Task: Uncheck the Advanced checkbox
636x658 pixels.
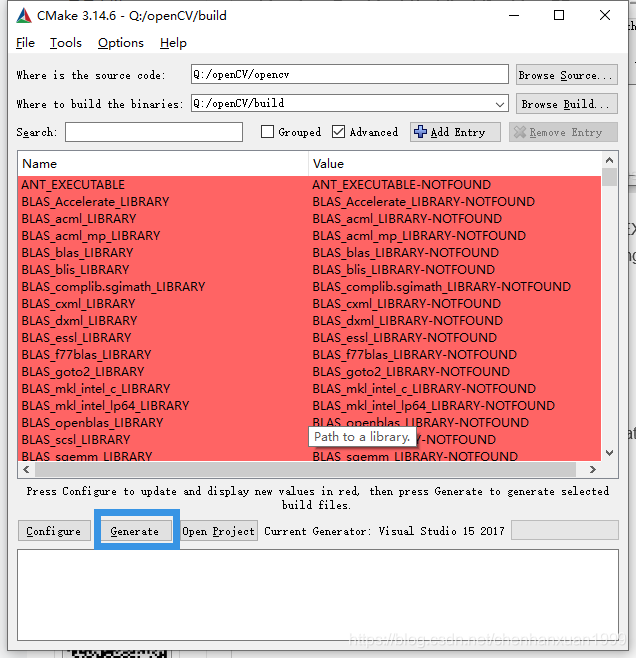Action: pos(338,132)
